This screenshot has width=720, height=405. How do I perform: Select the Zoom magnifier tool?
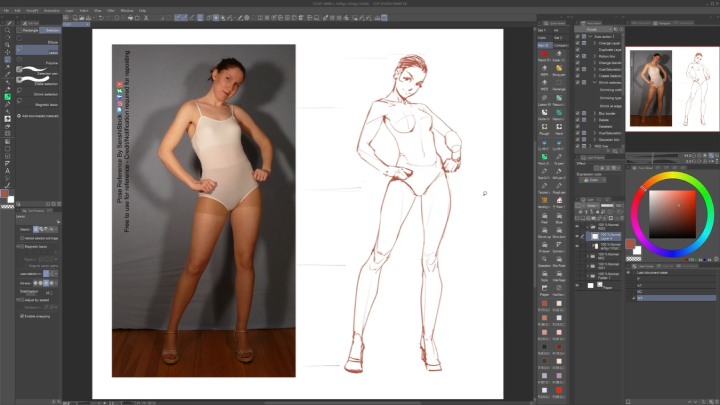(x=7, y=30)
